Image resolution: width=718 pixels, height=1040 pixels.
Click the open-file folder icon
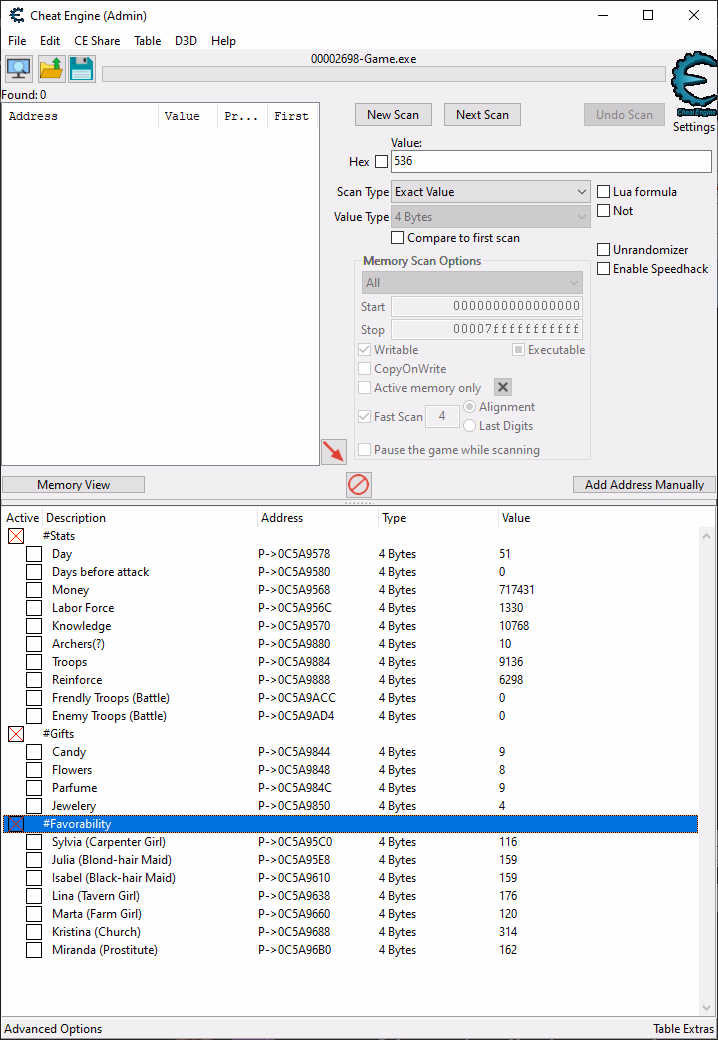[x=50, y=68]
